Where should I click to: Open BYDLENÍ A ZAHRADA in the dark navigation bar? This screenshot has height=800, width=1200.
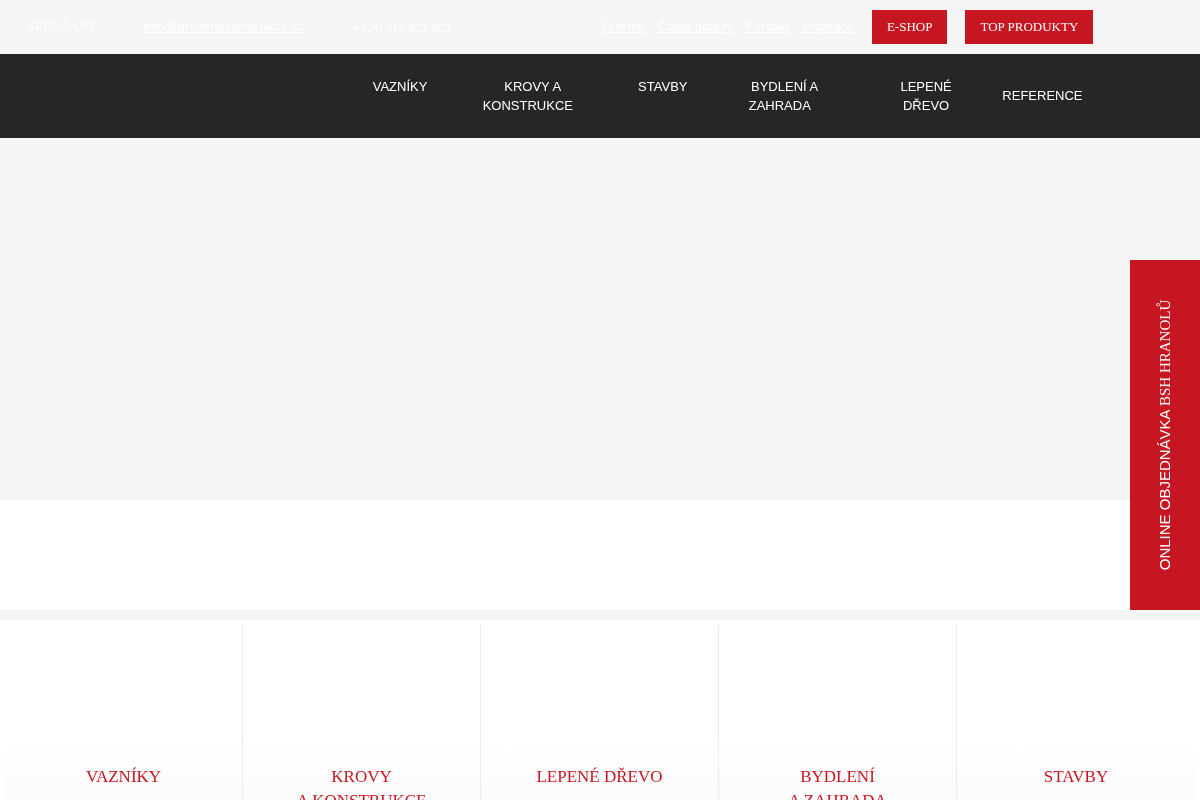784,96
